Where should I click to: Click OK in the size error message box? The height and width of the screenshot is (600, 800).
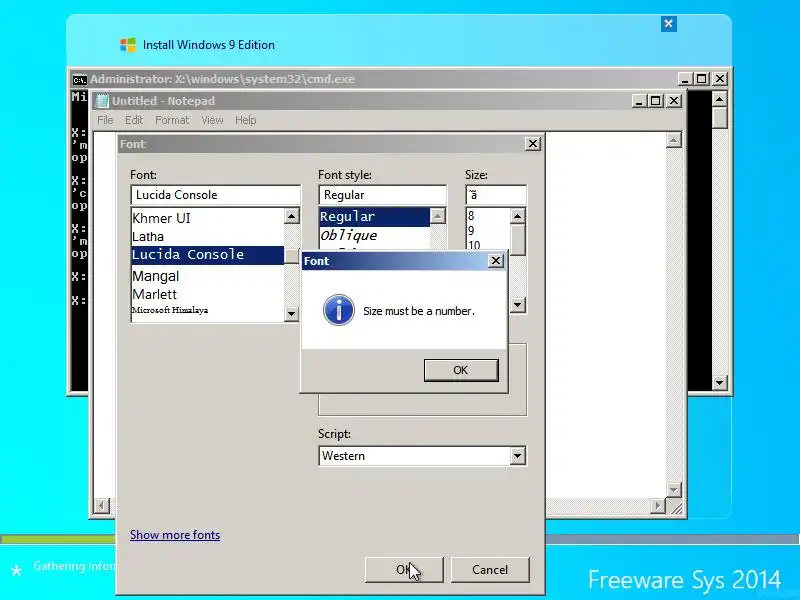[x=461, y=370]
